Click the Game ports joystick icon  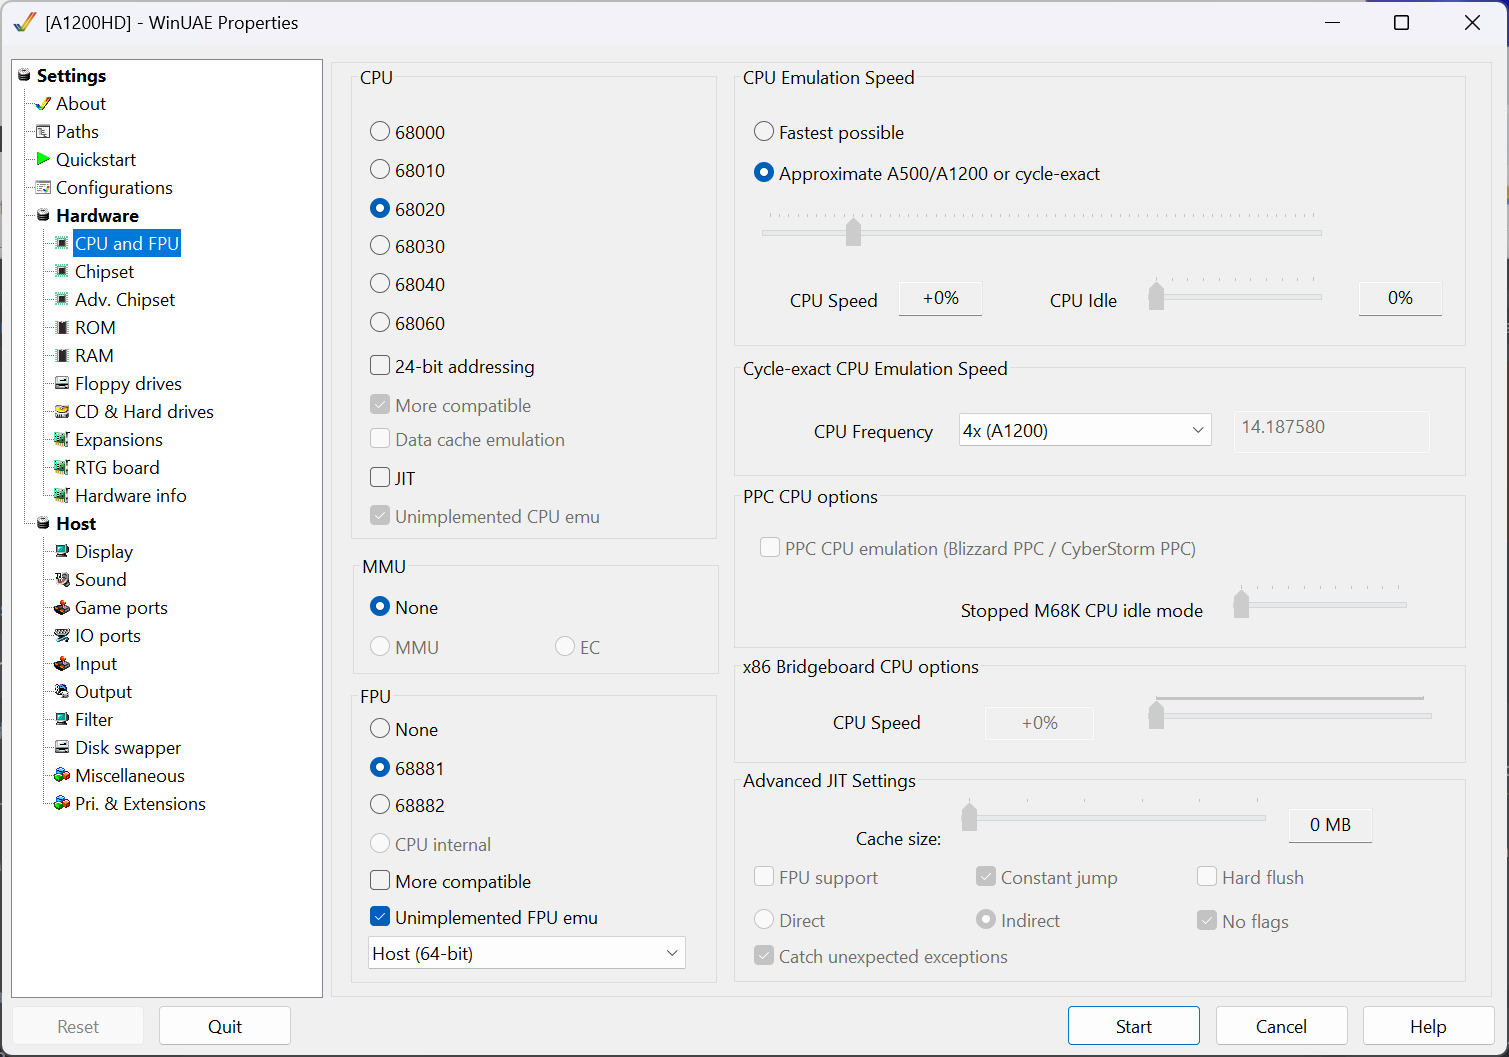click(x=62, y=607)
